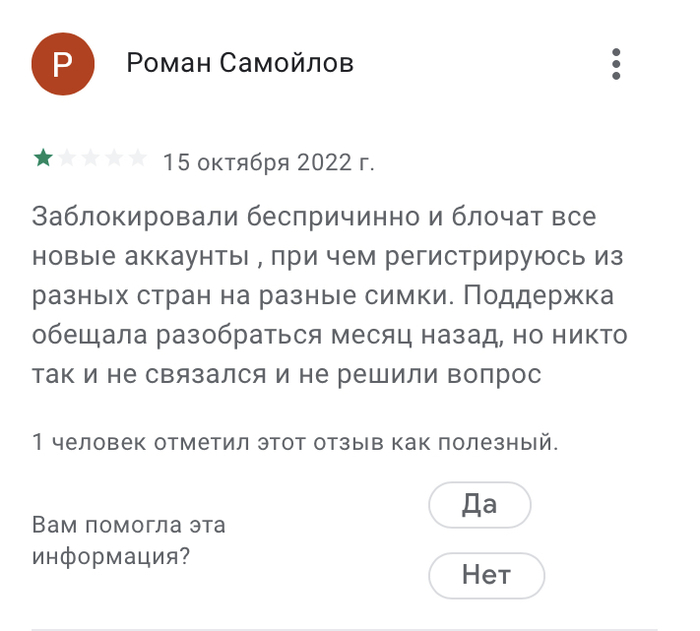700x631 pixels.
Task: Select the third rating star
Action: click(x=91, y=158)
